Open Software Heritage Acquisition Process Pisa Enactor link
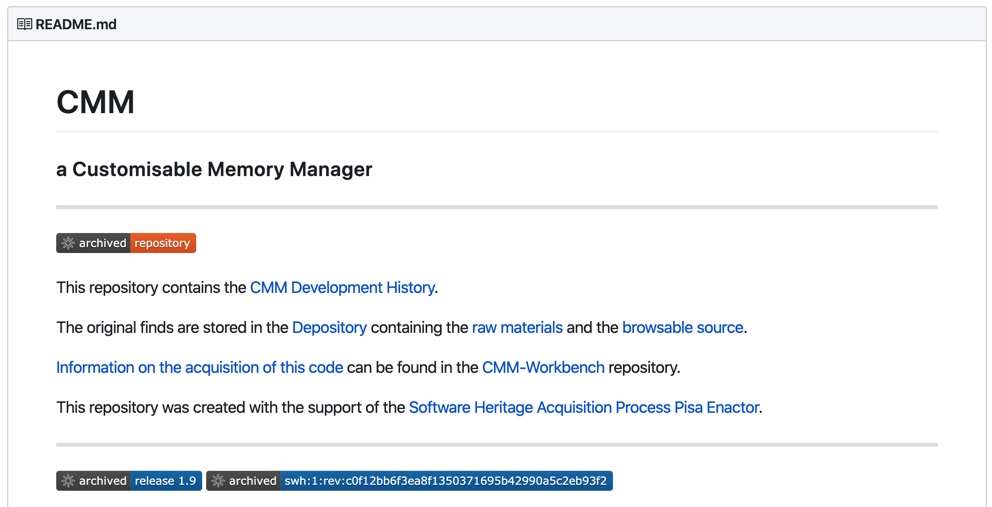 click(584, 407)
